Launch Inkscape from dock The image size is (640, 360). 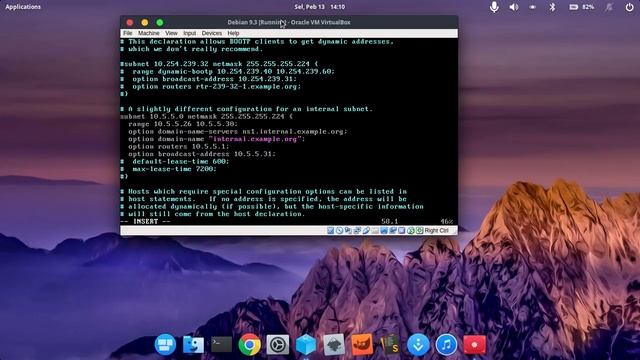[x=334, y=344]
